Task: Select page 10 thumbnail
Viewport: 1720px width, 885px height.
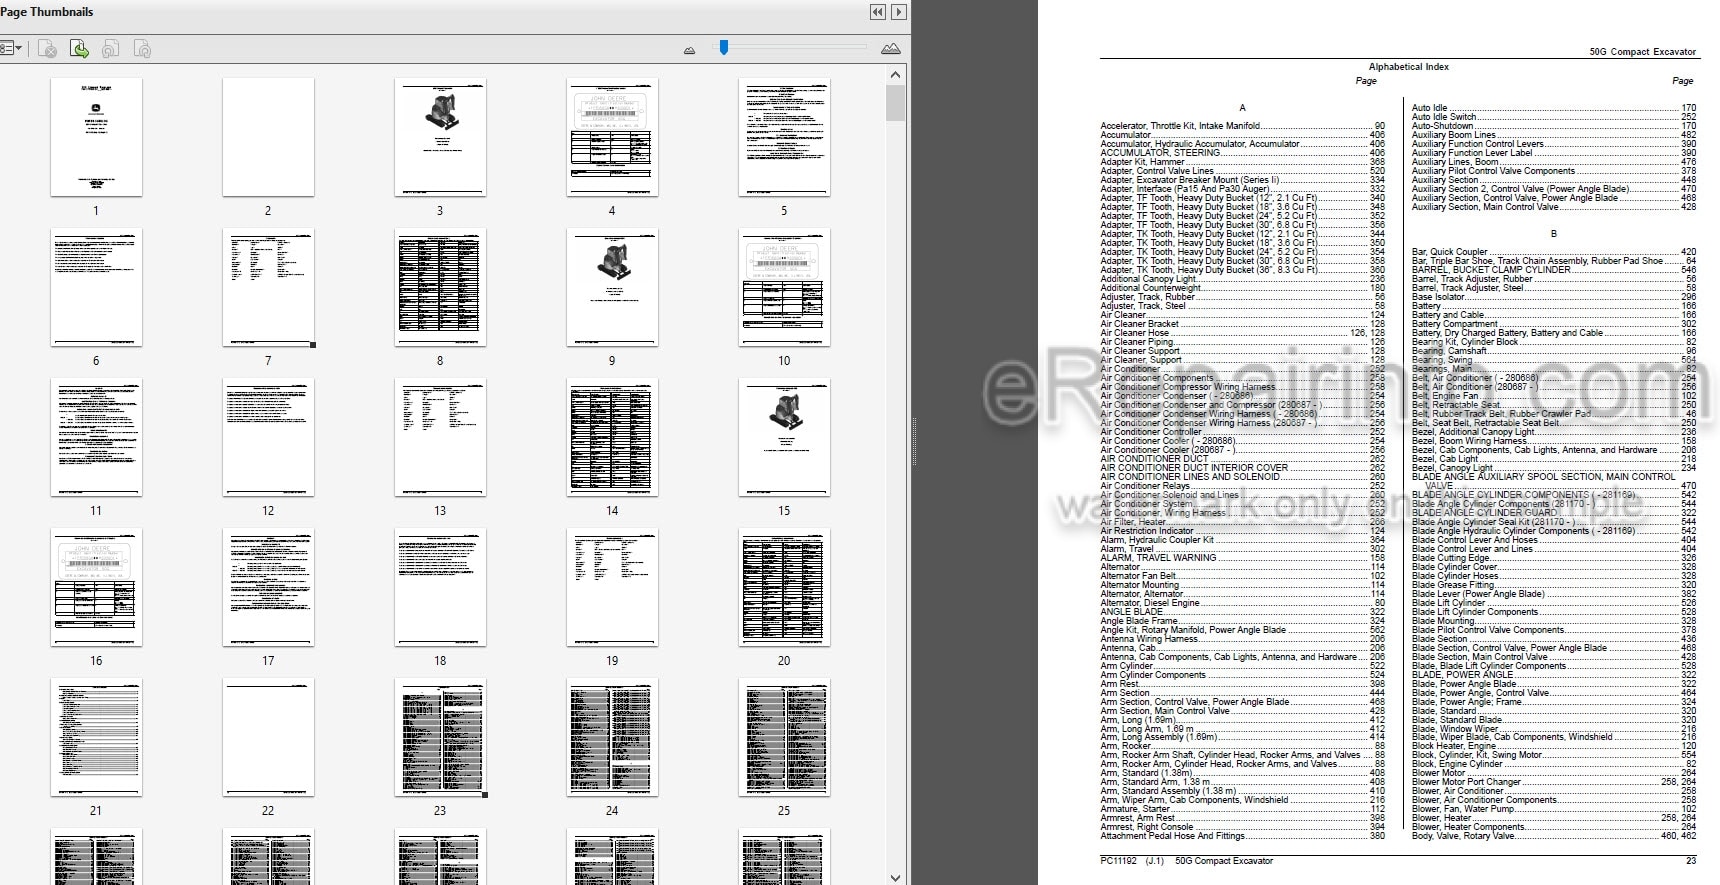Action: click(784, 287)
